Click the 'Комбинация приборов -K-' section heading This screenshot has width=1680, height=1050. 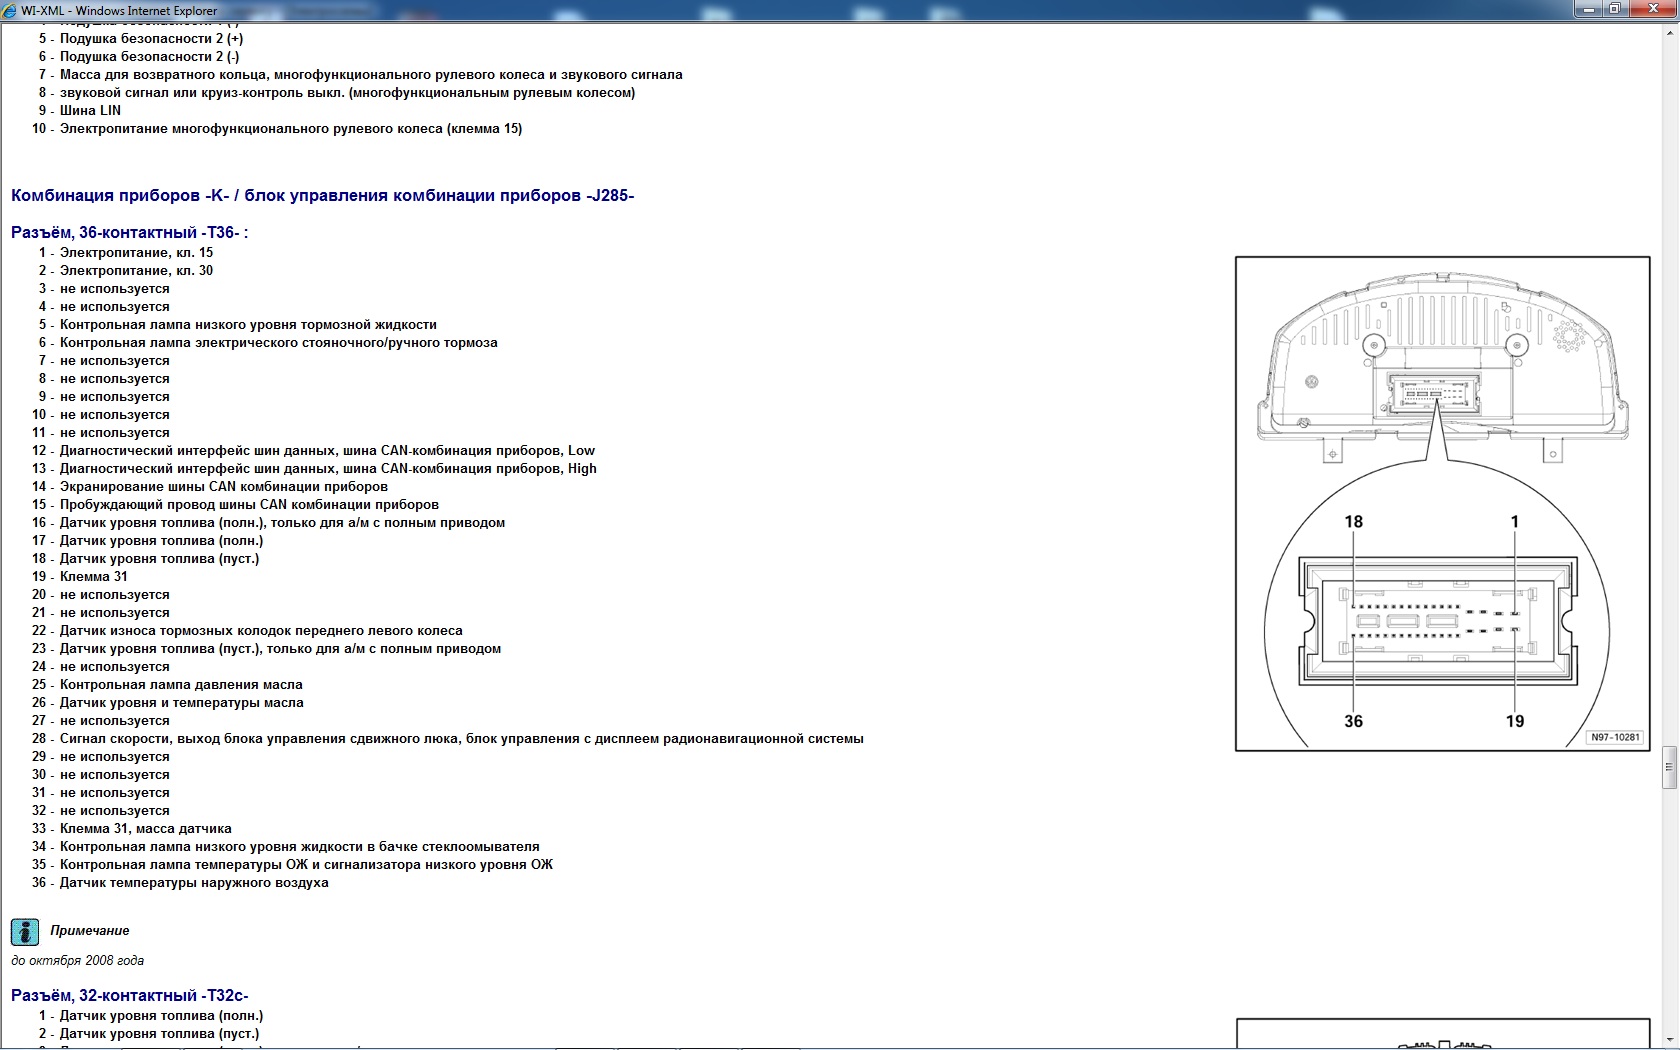(322, 195)
